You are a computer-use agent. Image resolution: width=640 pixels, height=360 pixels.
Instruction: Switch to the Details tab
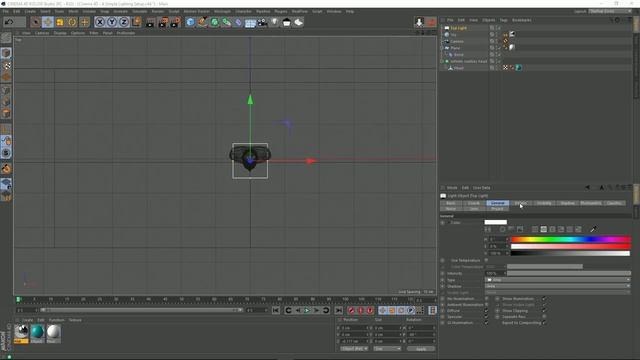(x=521, y=203)
